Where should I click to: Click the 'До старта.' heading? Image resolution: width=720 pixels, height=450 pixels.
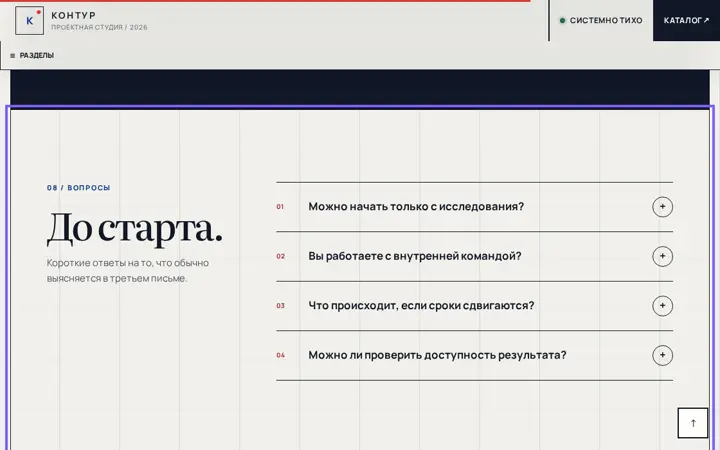(x=135, y=228)
